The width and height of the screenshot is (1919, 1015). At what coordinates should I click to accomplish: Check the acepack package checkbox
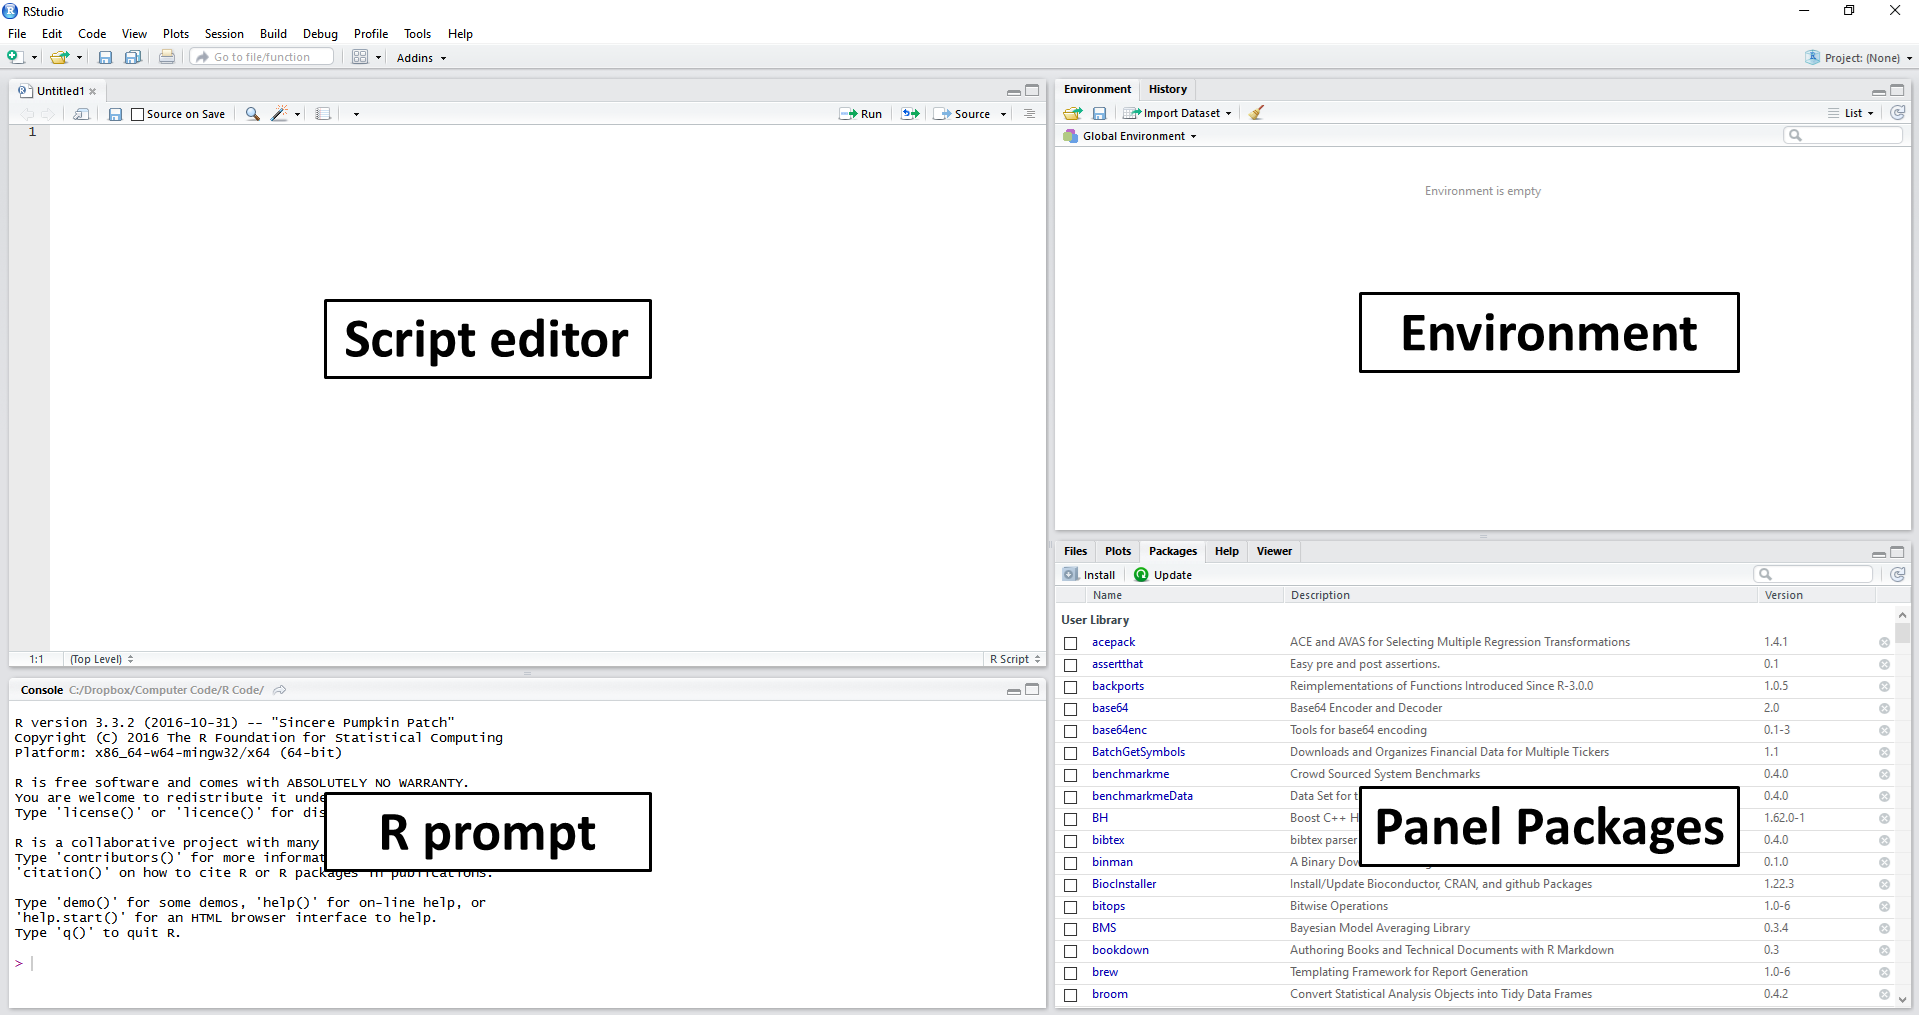click(x=1071, y=643)
